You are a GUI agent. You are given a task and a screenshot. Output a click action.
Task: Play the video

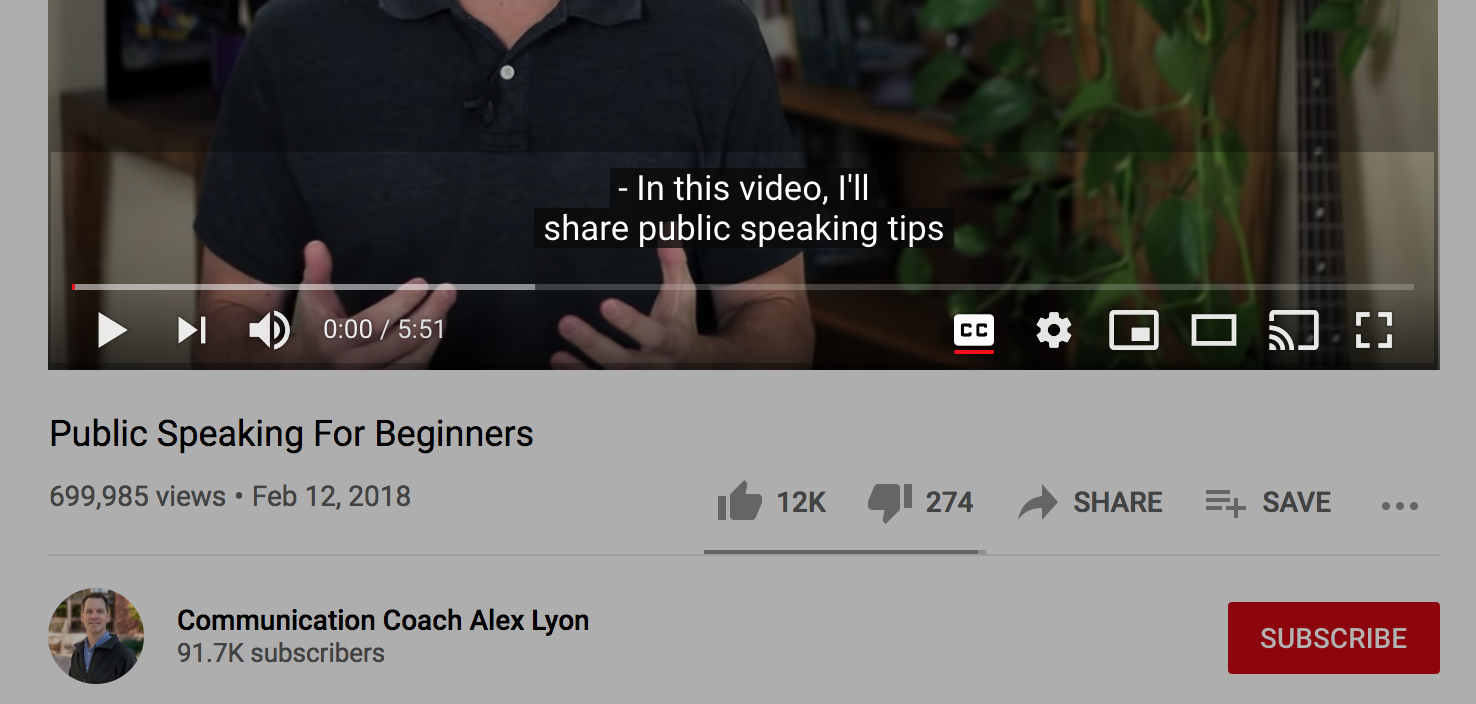coord(112,330)
